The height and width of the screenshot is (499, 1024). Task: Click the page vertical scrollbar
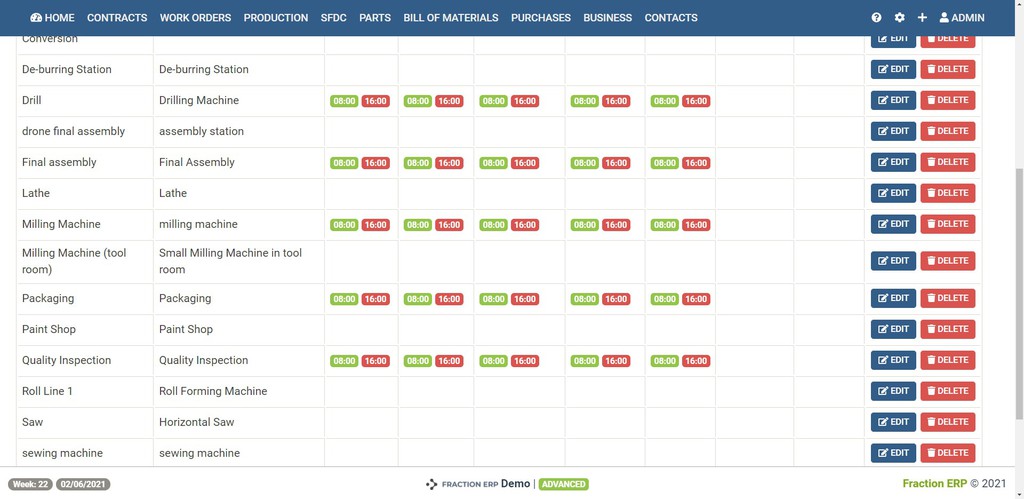click(x=1019, y=294)
